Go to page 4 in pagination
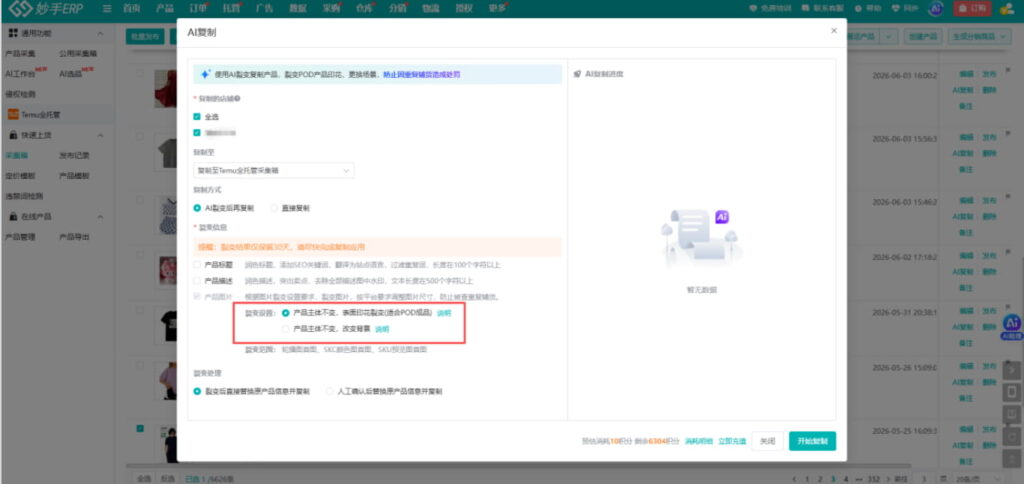This screenshot has height=484, width=1024. click(847, 478)
